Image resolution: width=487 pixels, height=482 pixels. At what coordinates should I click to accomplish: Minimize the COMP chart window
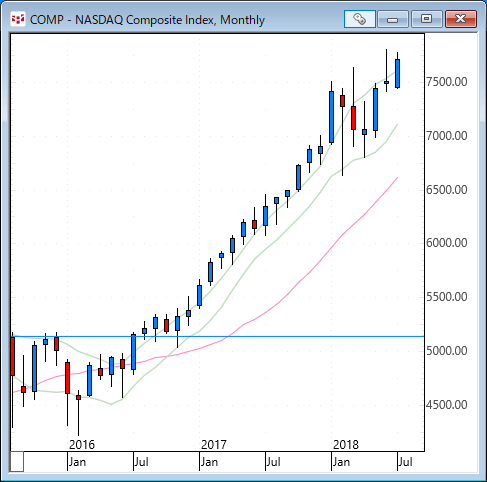pyautogui.click(x=393, y=19)
